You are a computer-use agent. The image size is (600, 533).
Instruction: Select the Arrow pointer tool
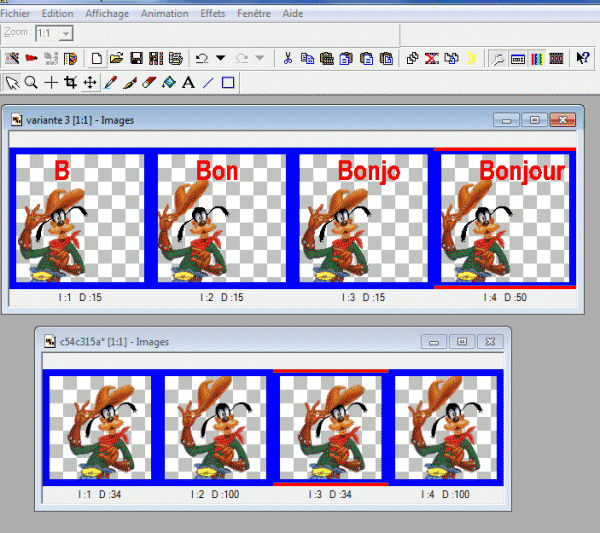click(12, 83)
